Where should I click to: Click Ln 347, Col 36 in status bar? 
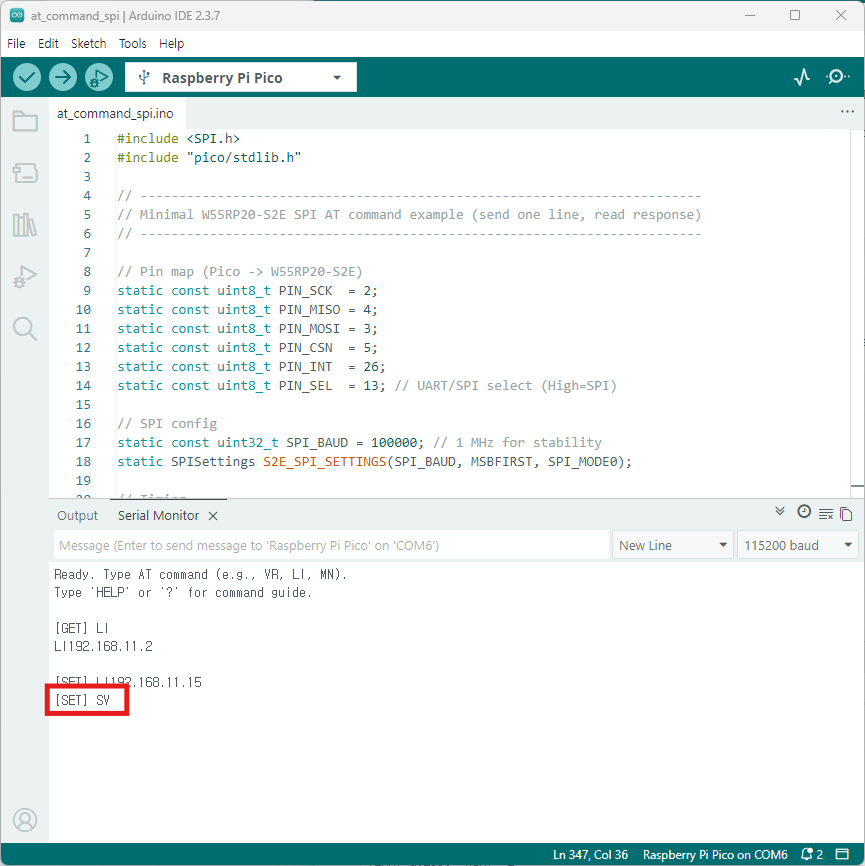(591, 855)
